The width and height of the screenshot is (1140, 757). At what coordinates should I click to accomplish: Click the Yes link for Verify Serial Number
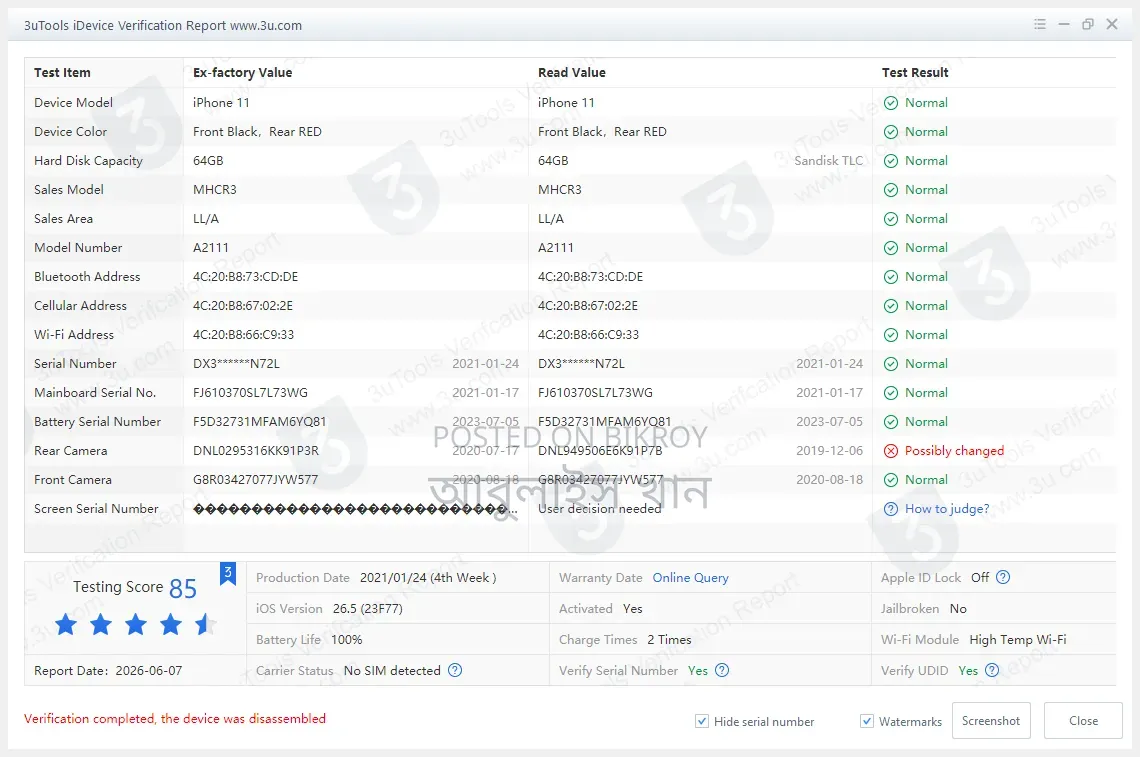click(x=698, y=670)
